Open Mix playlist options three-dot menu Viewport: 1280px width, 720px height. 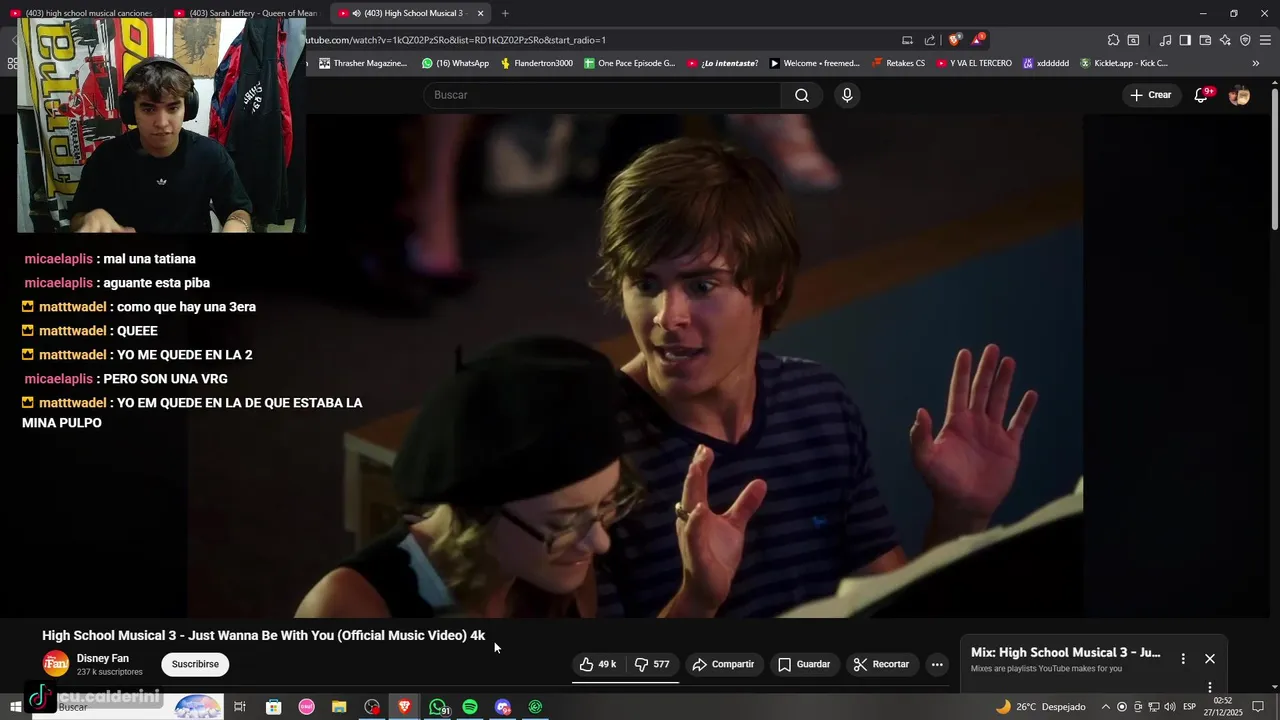point(1183,659)
